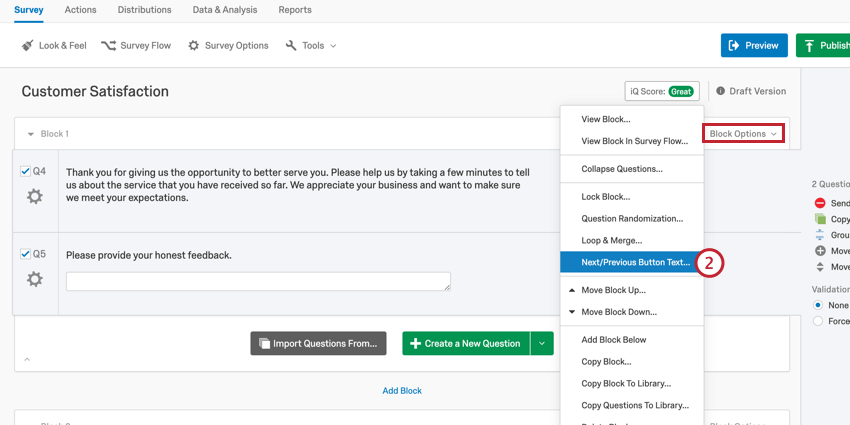Click the Tools wrench icon
The height and width of the screenshot is (425, 850).
(x=291, y=46)
